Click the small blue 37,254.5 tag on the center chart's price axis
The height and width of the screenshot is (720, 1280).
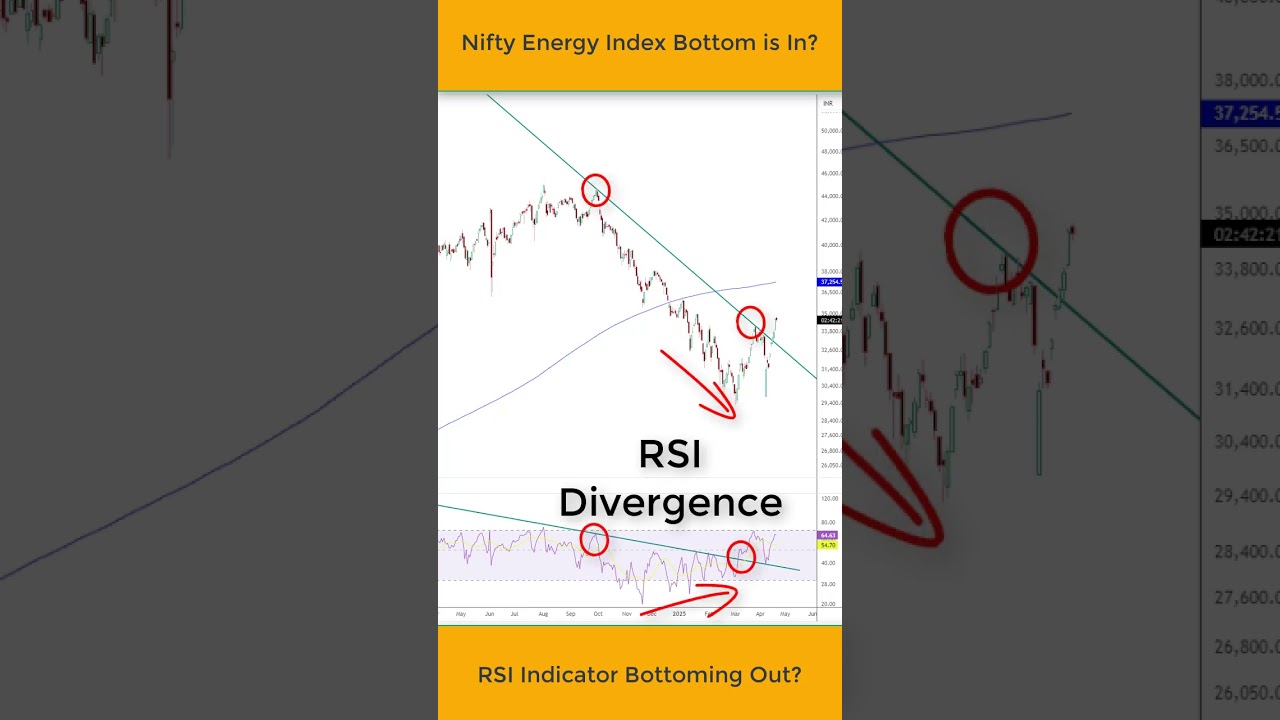[830, 282]
